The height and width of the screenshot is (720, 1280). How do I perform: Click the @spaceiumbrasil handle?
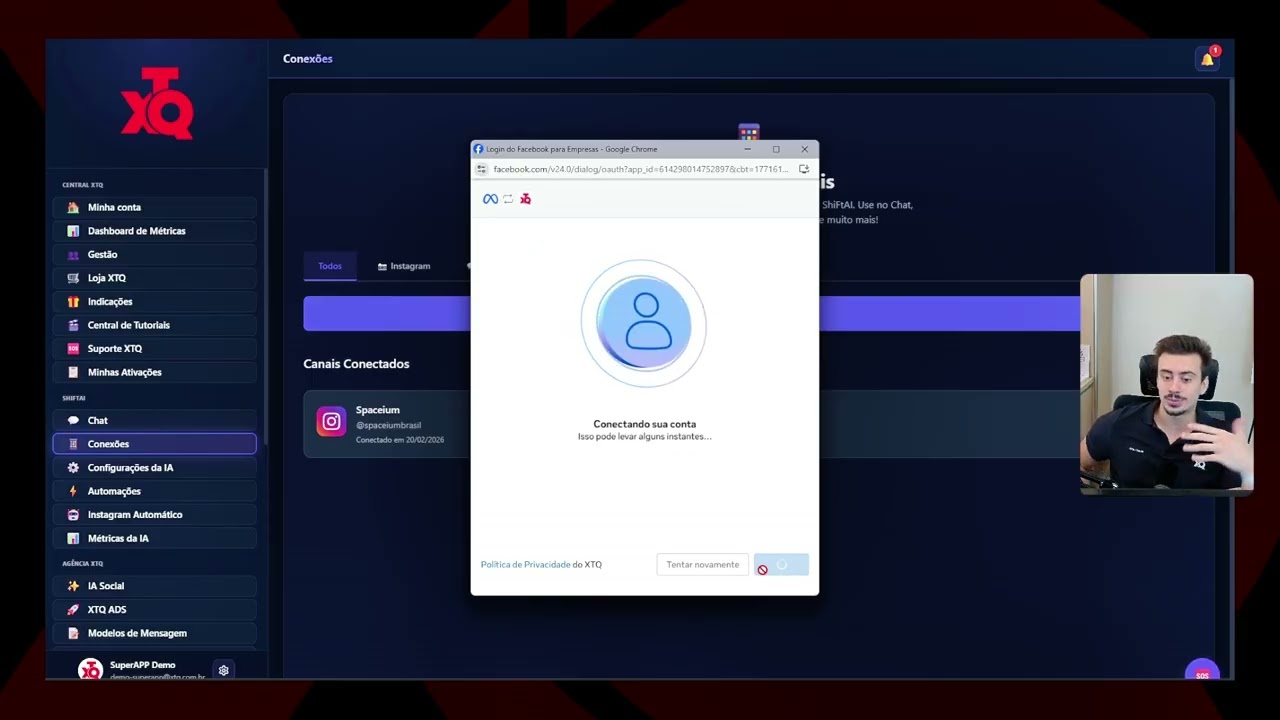point(389,425)
